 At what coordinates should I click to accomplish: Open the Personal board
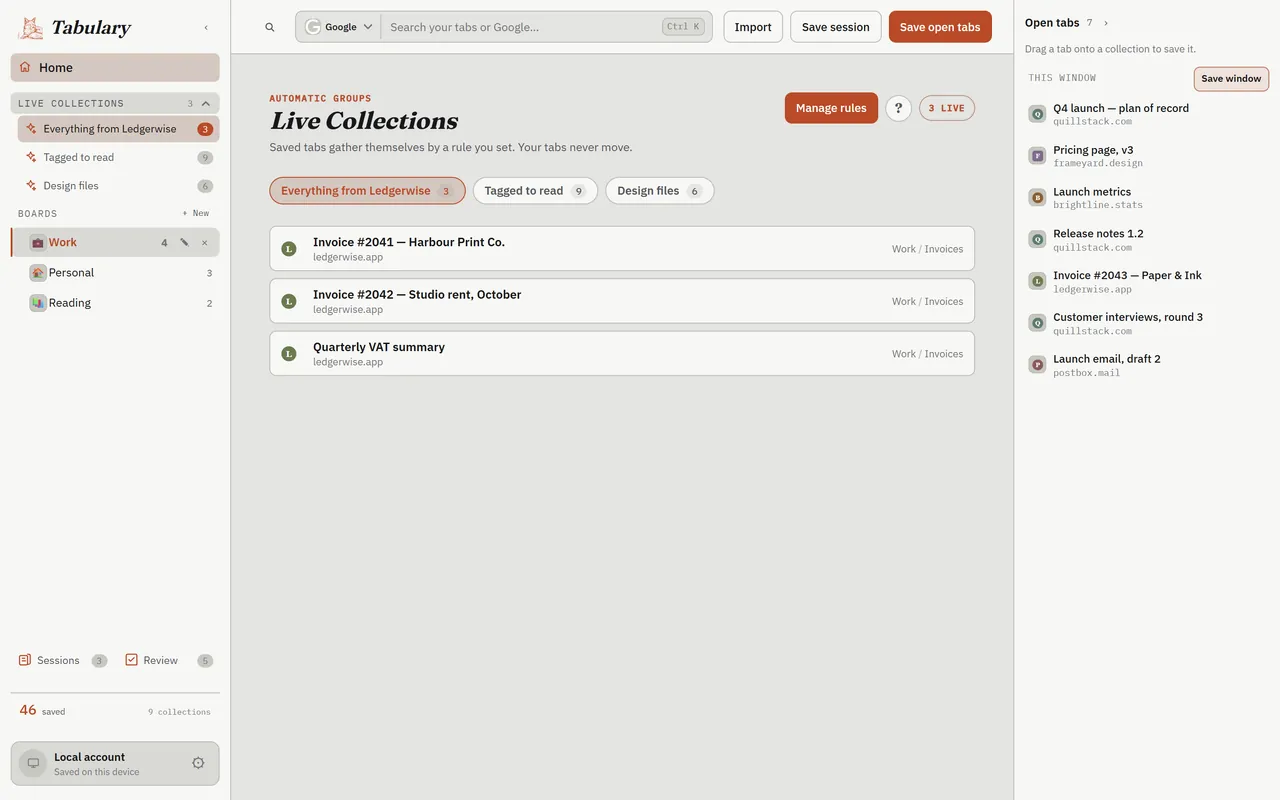coord(115,273)
